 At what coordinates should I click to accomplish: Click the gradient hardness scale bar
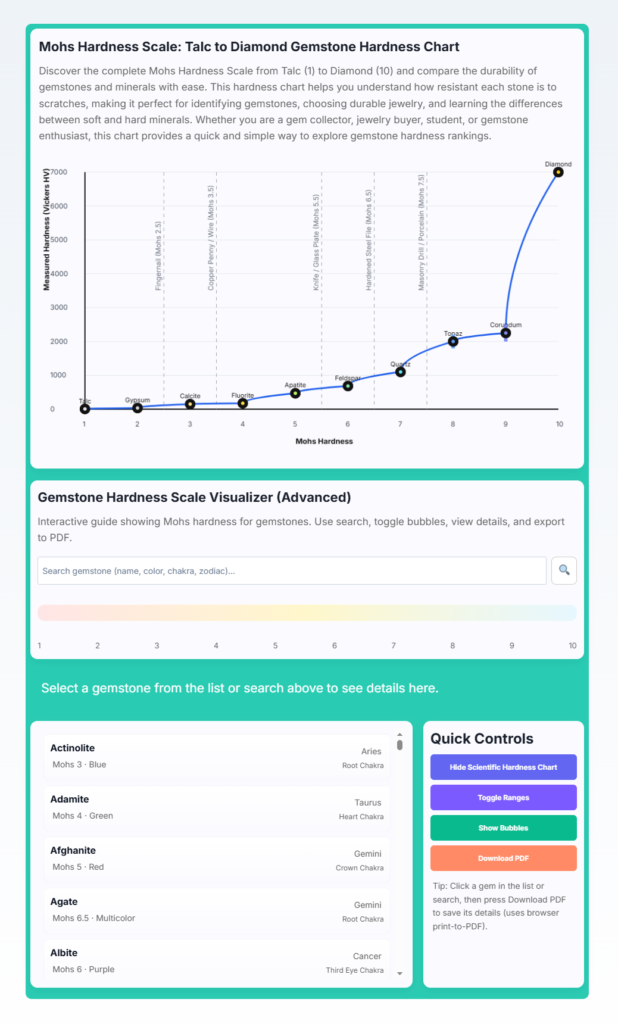tap(307, 613)
